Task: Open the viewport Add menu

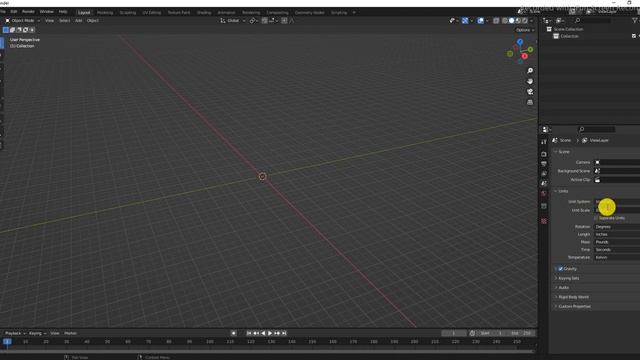Action: [x=78, y=20]
